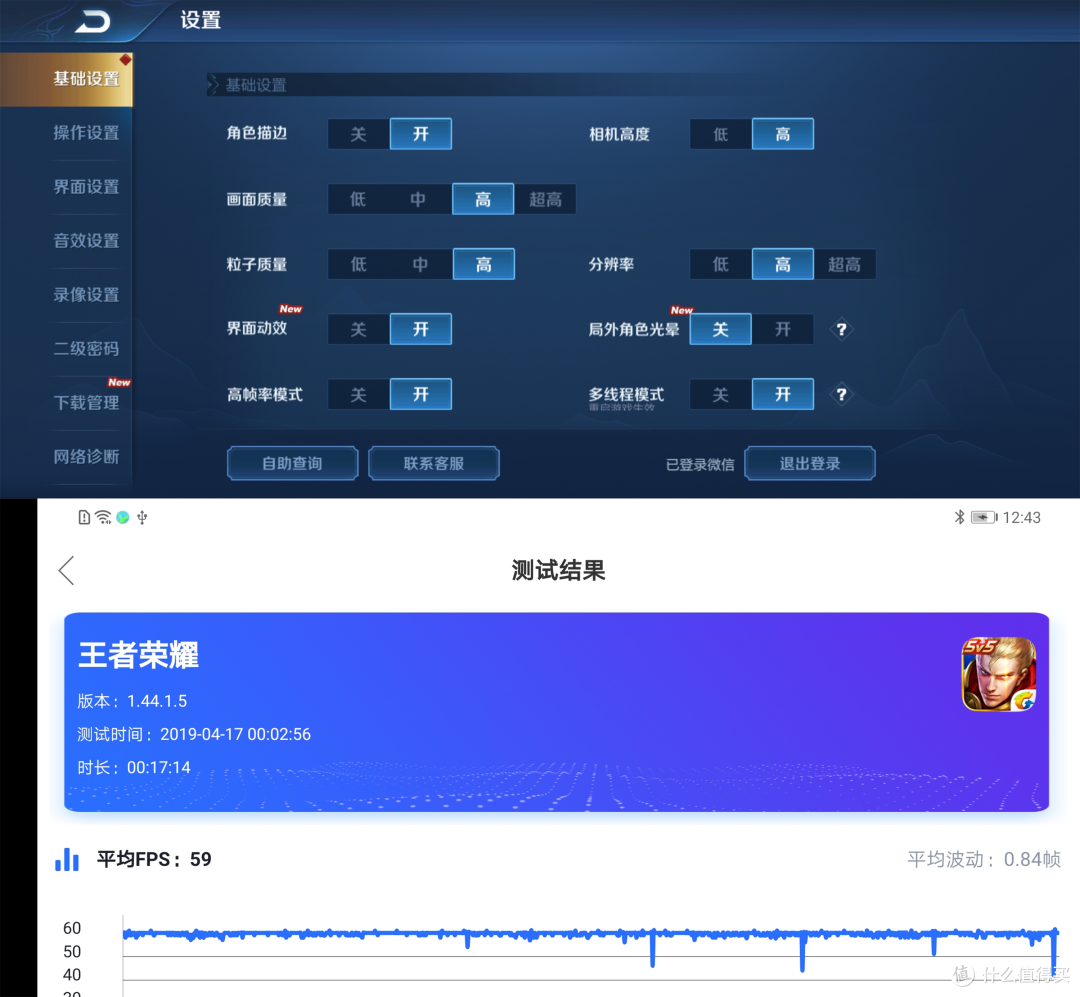Viewport: 1080px width, 997px height.
Task: Click the FPS line chart
Action: click(x=591, y=956)
